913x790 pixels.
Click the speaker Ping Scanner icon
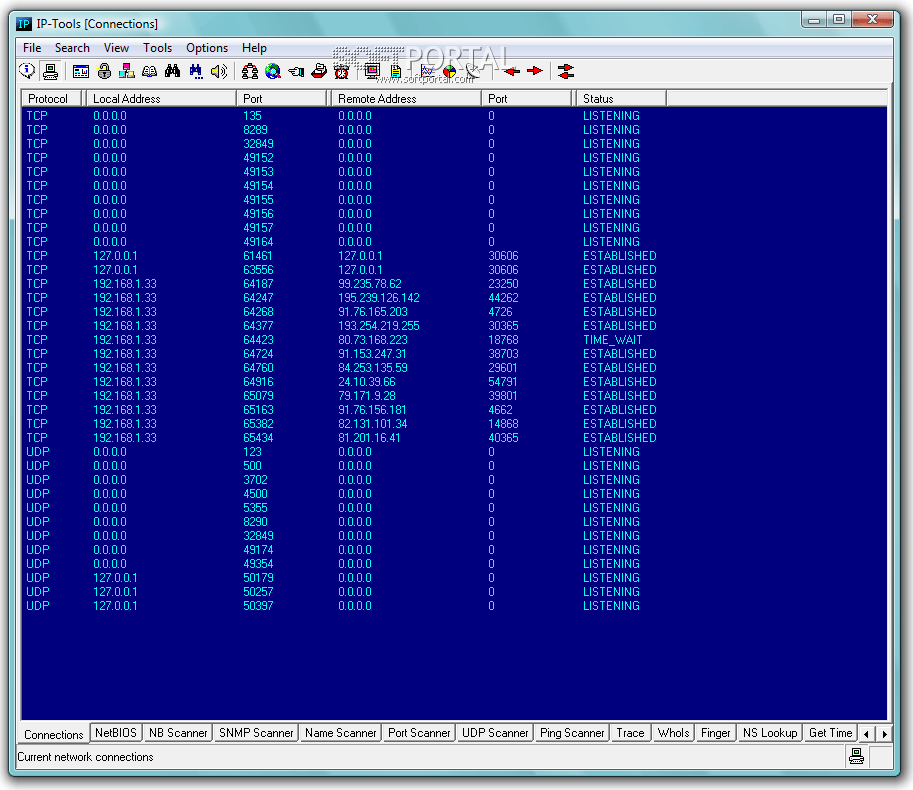219,71
